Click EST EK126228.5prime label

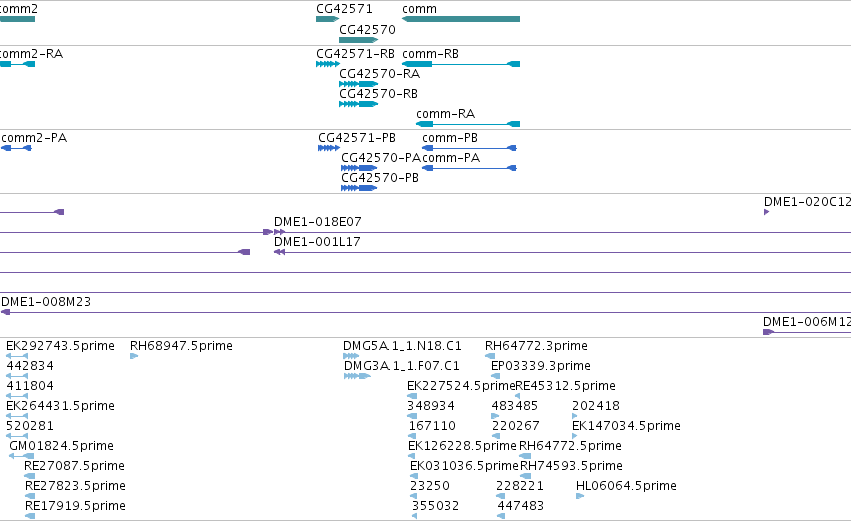coord(462,446)
